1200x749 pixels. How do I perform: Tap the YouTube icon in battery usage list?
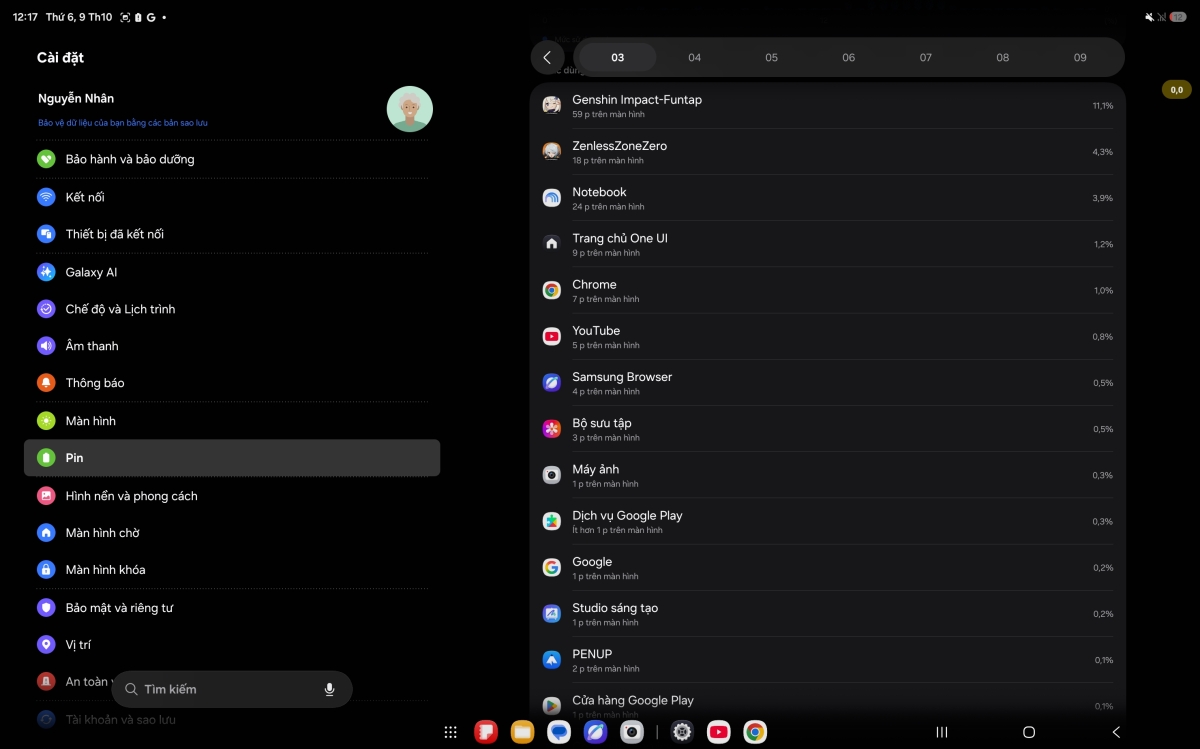pyautogui.click(x=551, y=336)
